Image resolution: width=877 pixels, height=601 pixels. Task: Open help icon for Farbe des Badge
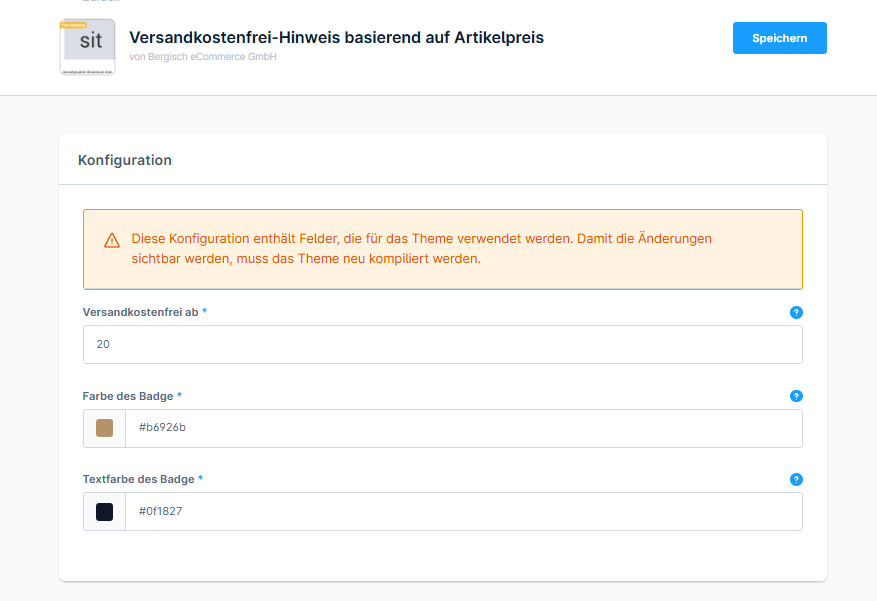(796, 396)
